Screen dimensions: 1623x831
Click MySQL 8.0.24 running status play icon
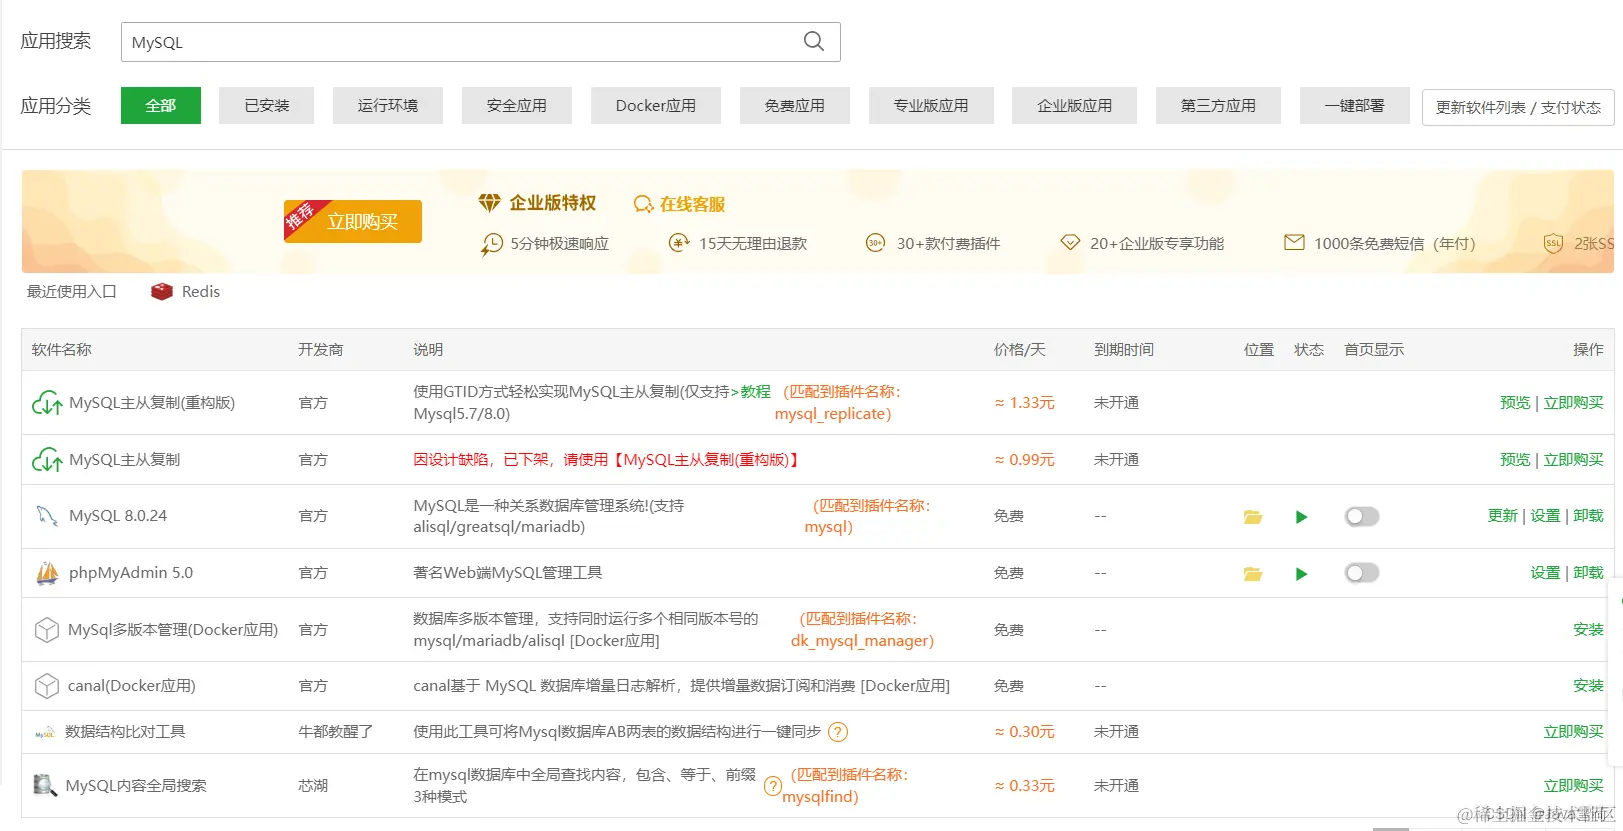point(1301,517)
